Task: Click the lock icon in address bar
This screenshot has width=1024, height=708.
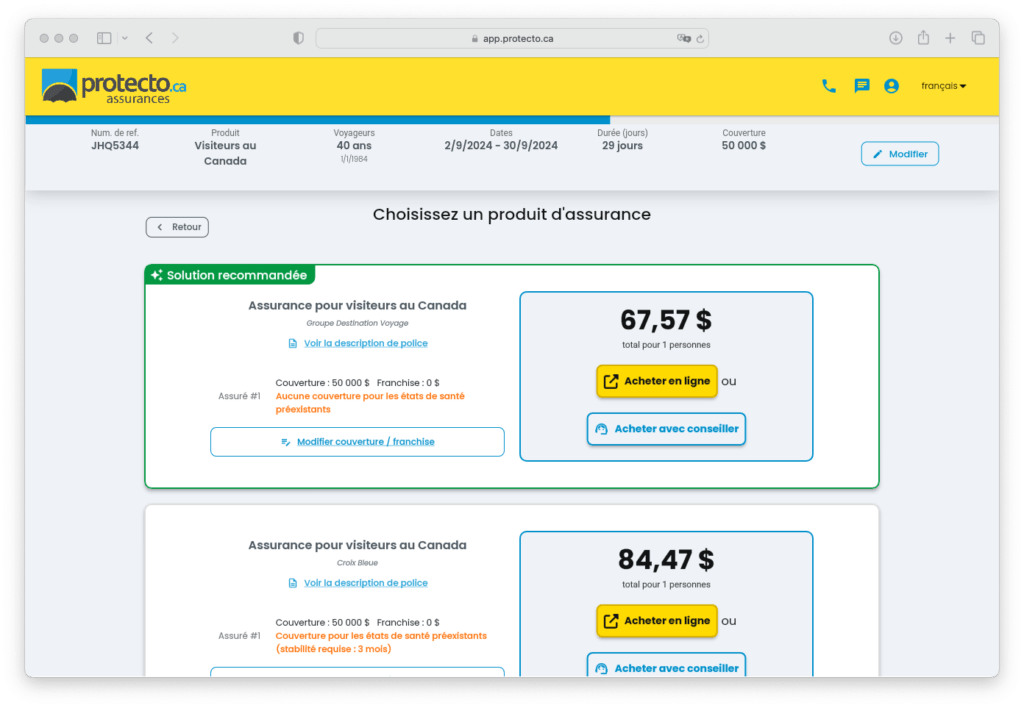Action: [475, 39]
